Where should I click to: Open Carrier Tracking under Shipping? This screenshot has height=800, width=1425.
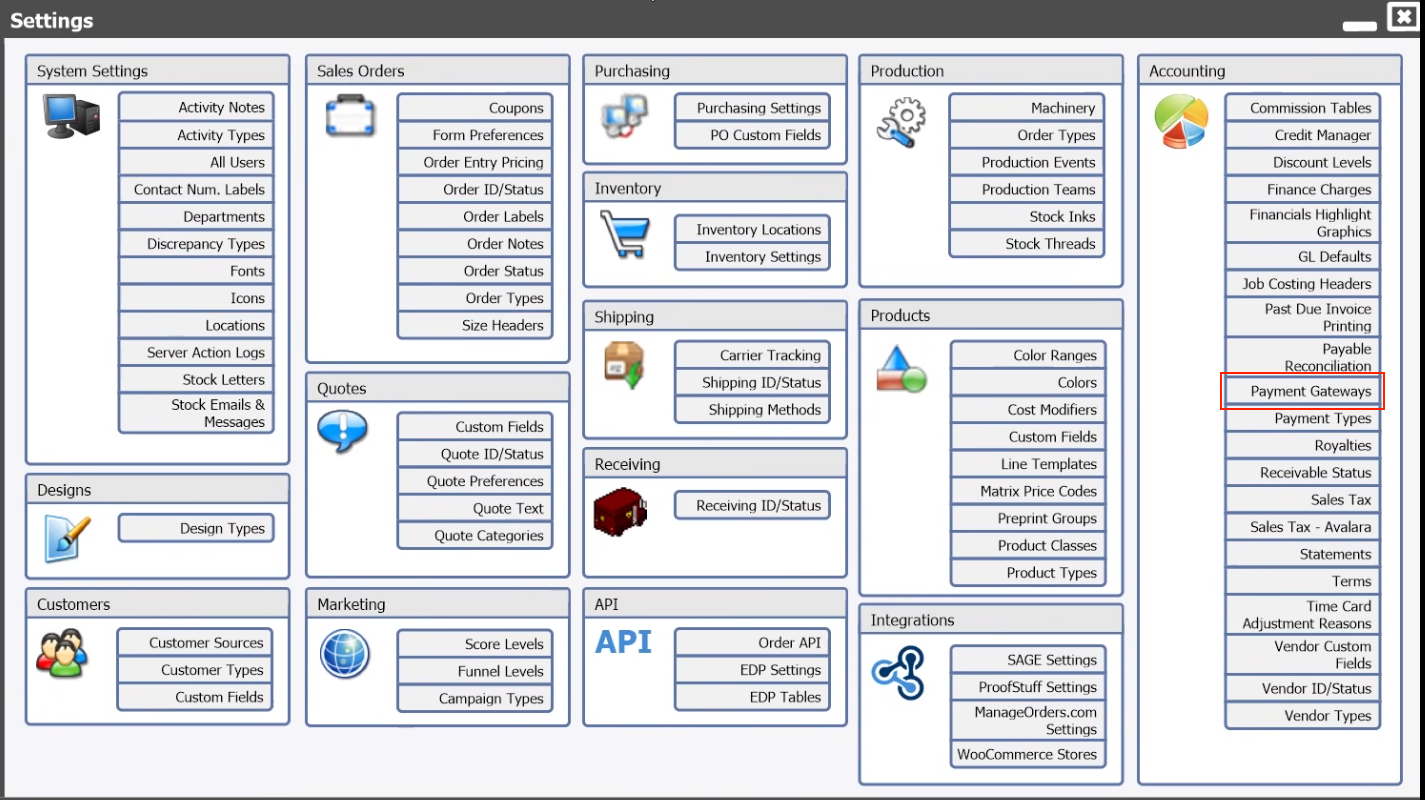coord(752,355)
